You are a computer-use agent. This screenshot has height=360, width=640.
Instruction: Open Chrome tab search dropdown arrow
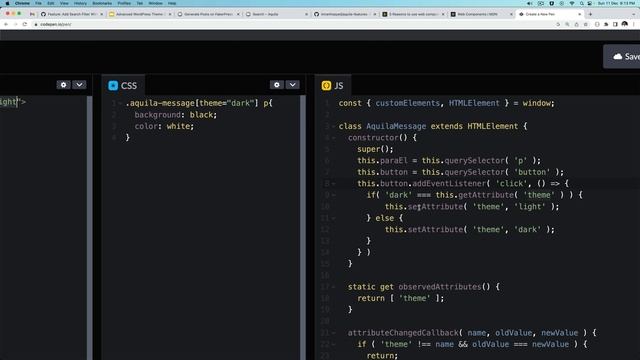[633, 14]
